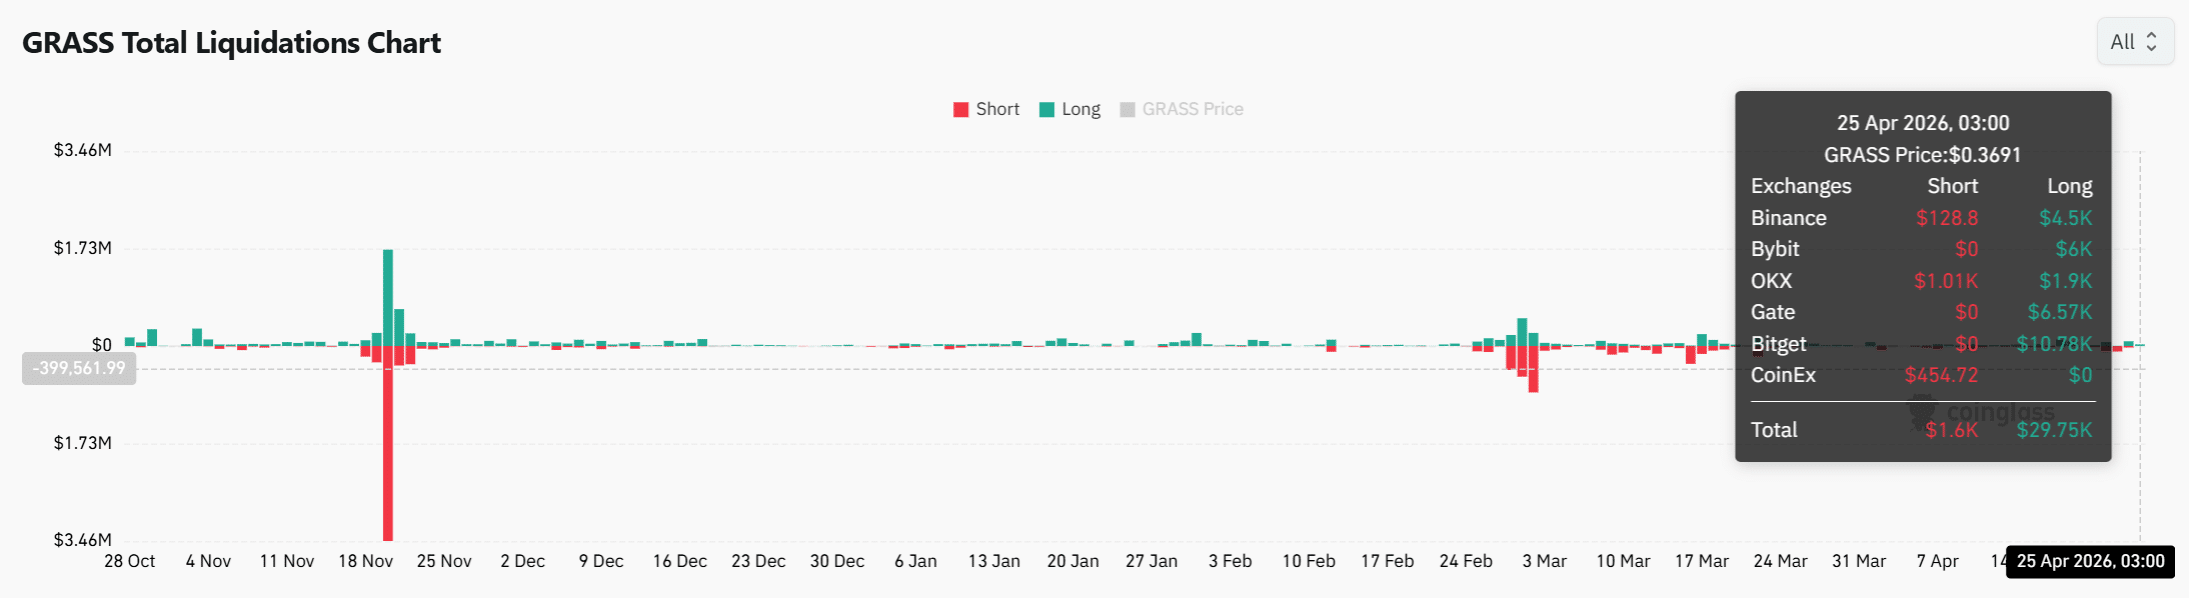
Task: Click the GRASS Total Liquidations Chart title
Action: (x=232, y=42)
